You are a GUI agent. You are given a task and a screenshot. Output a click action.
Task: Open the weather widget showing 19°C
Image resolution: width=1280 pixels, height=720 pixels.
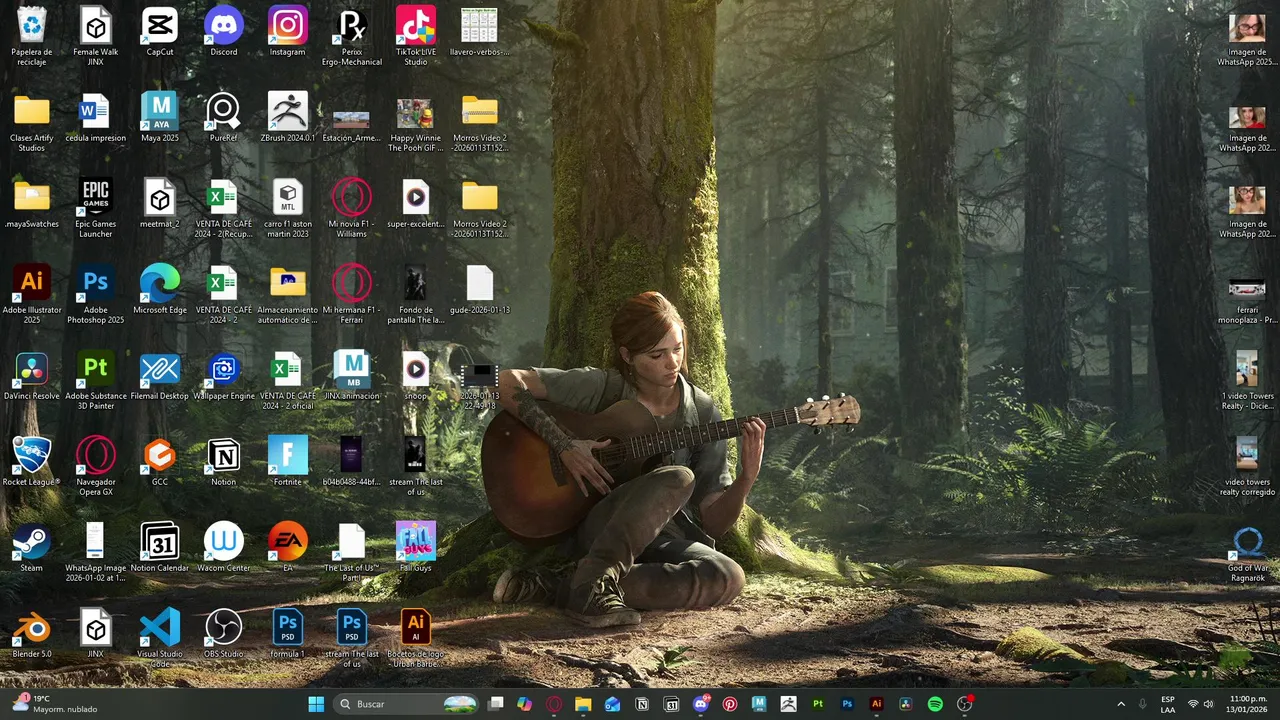tap(55, 704)
